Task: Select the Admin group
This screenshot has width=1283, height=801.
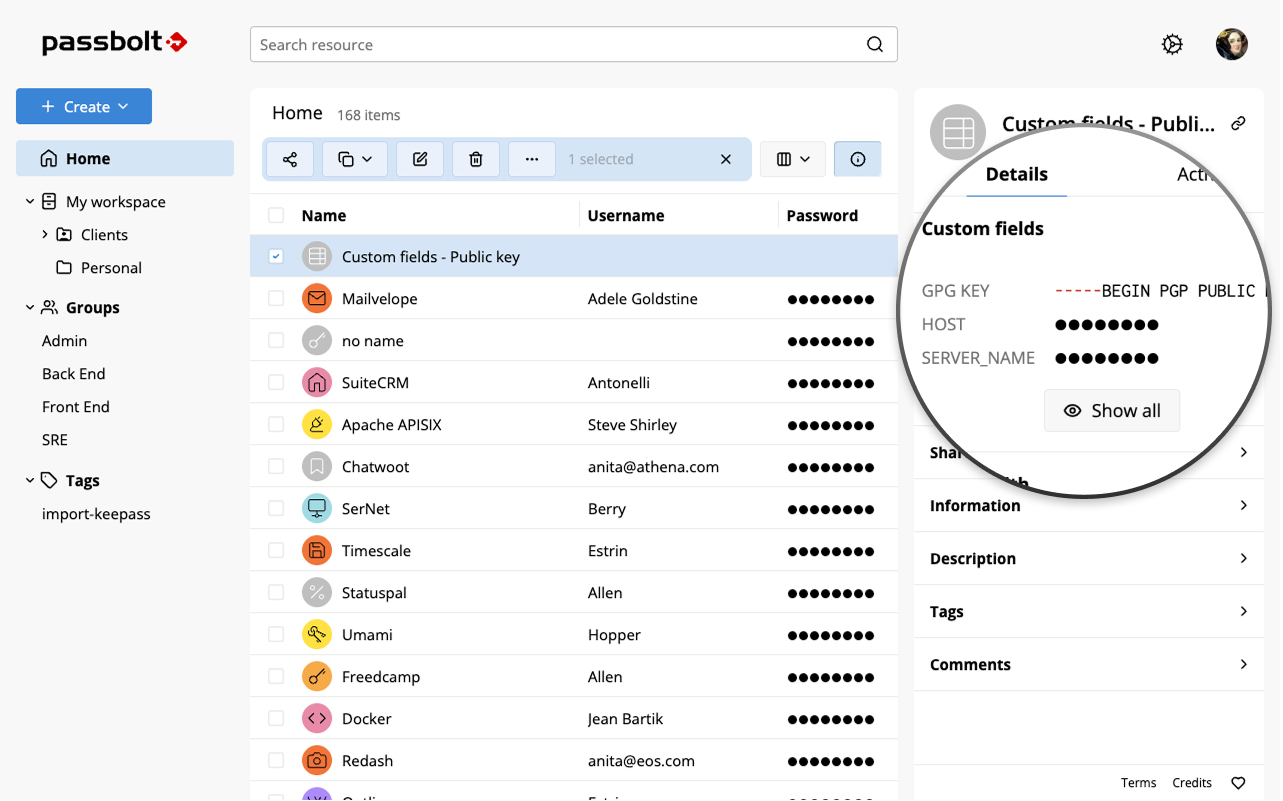Action: tap(64, 341)
